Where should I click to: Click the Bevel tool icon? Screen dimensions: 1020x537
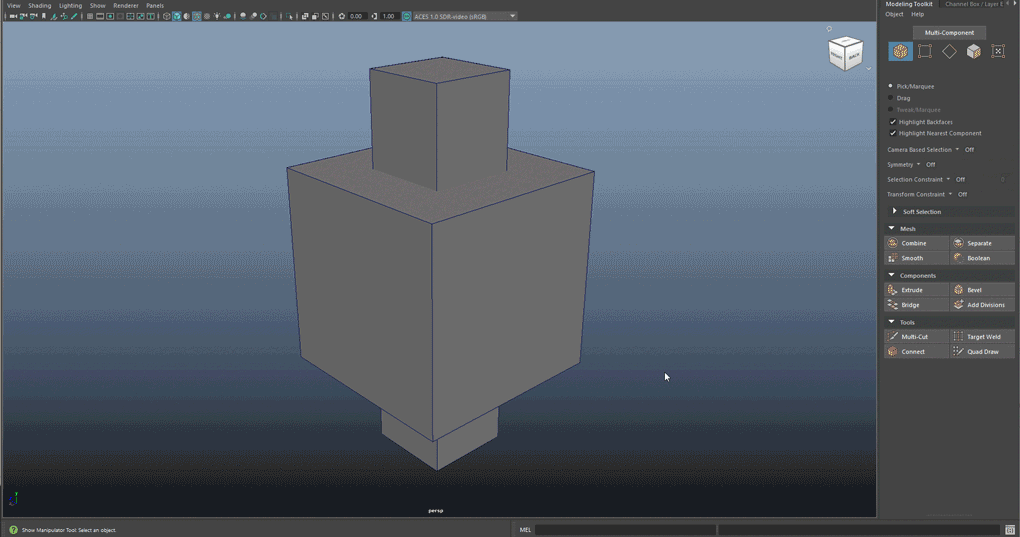click(x=958, y=290)
